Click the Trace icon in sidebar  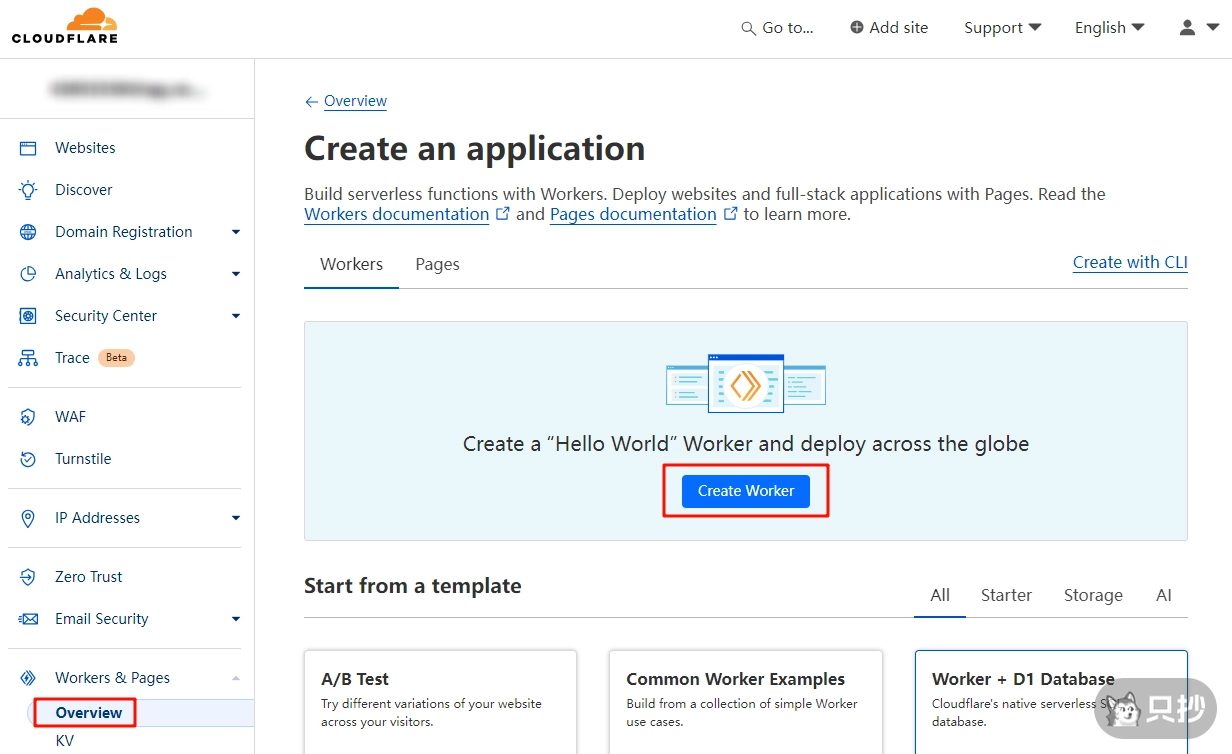click(28, 358)
